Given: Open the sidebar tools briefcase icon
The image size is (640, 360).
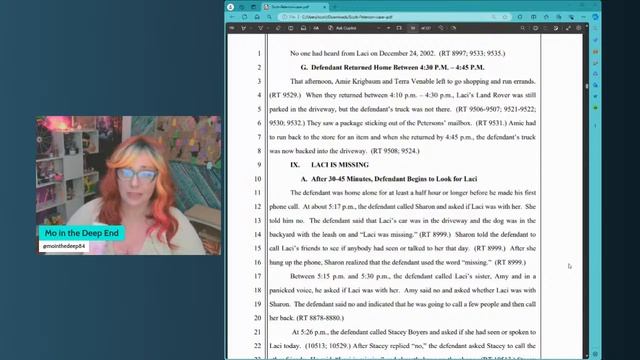Looking at the screenshot, I should [x=595, y=52].
